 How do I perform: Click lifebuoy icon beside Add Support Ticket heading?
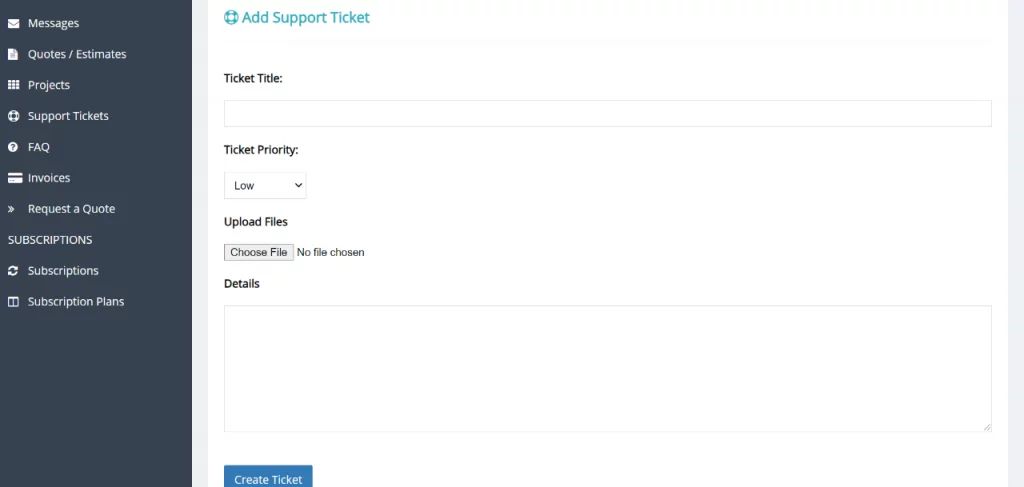tap(231, 18)
